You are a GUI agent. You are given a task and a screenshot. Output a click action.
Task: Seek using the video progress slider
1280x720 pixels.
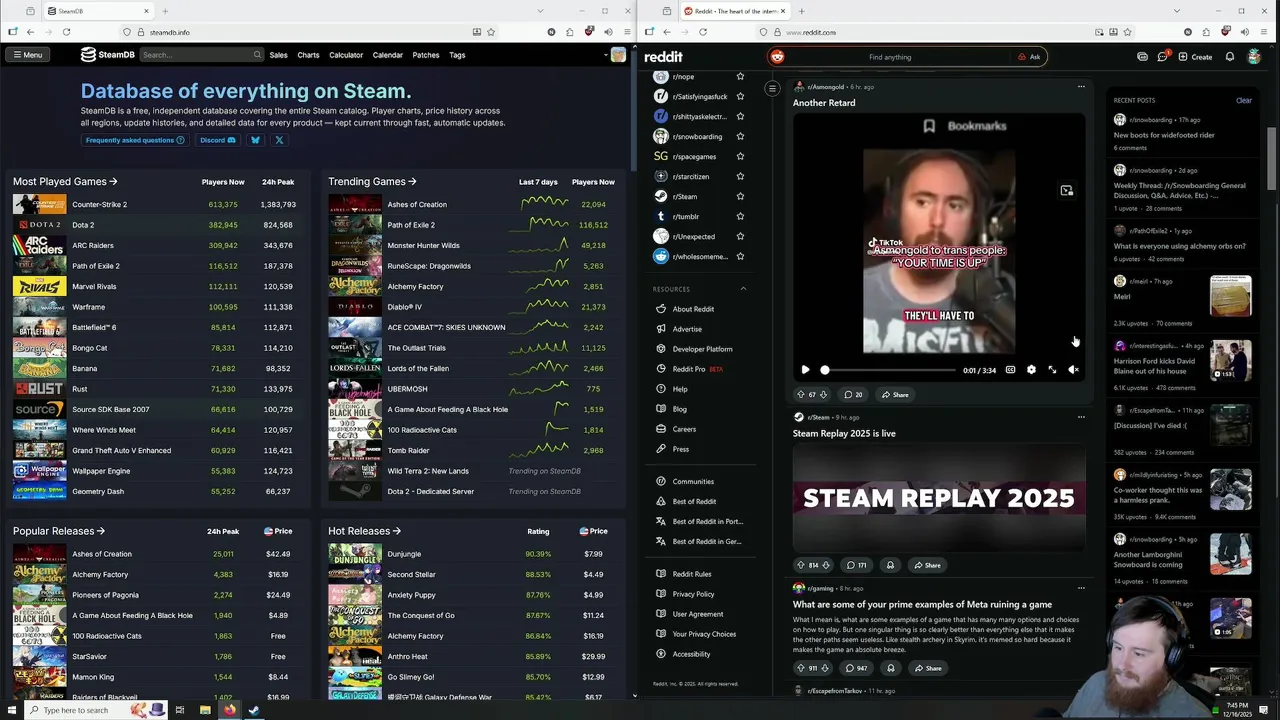(x=888, y=370)
